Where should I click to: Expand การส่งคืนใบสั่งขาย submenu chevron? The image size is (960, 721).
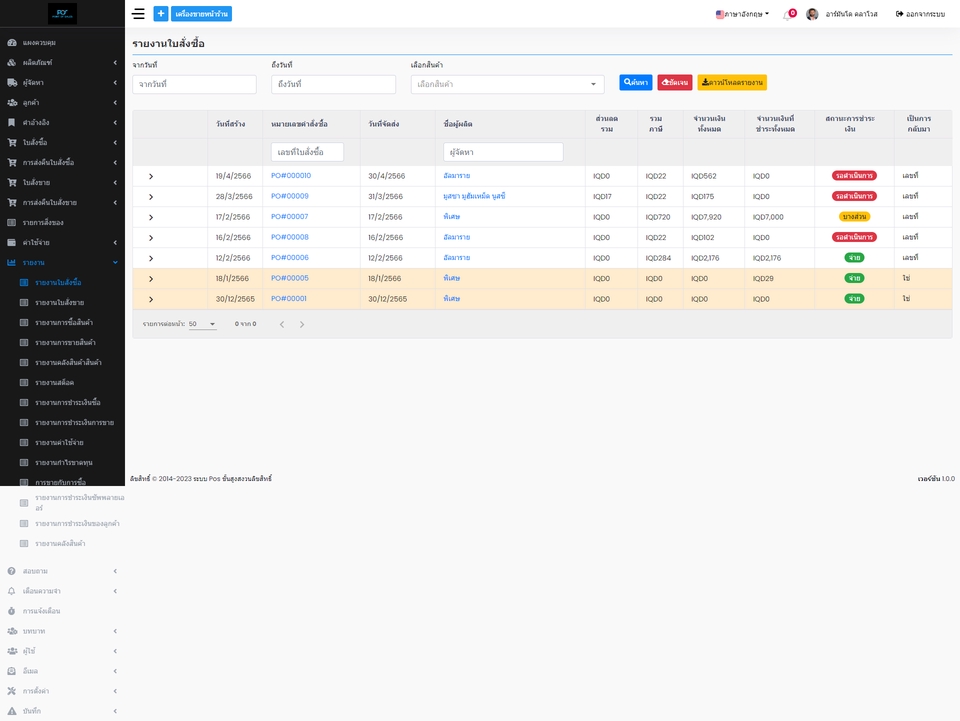[115, 203]
